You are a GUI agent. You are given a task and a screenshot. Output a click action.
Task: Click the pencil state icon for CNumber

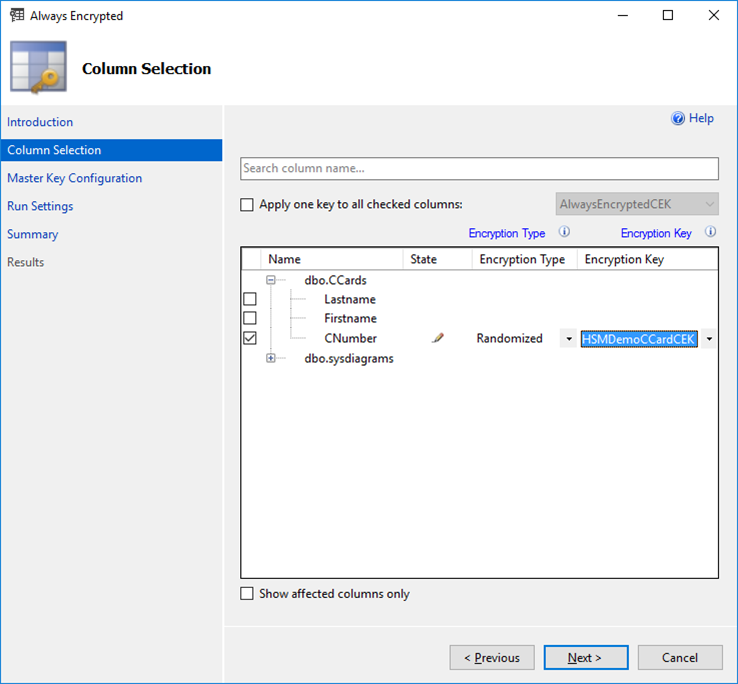[437, 339]
